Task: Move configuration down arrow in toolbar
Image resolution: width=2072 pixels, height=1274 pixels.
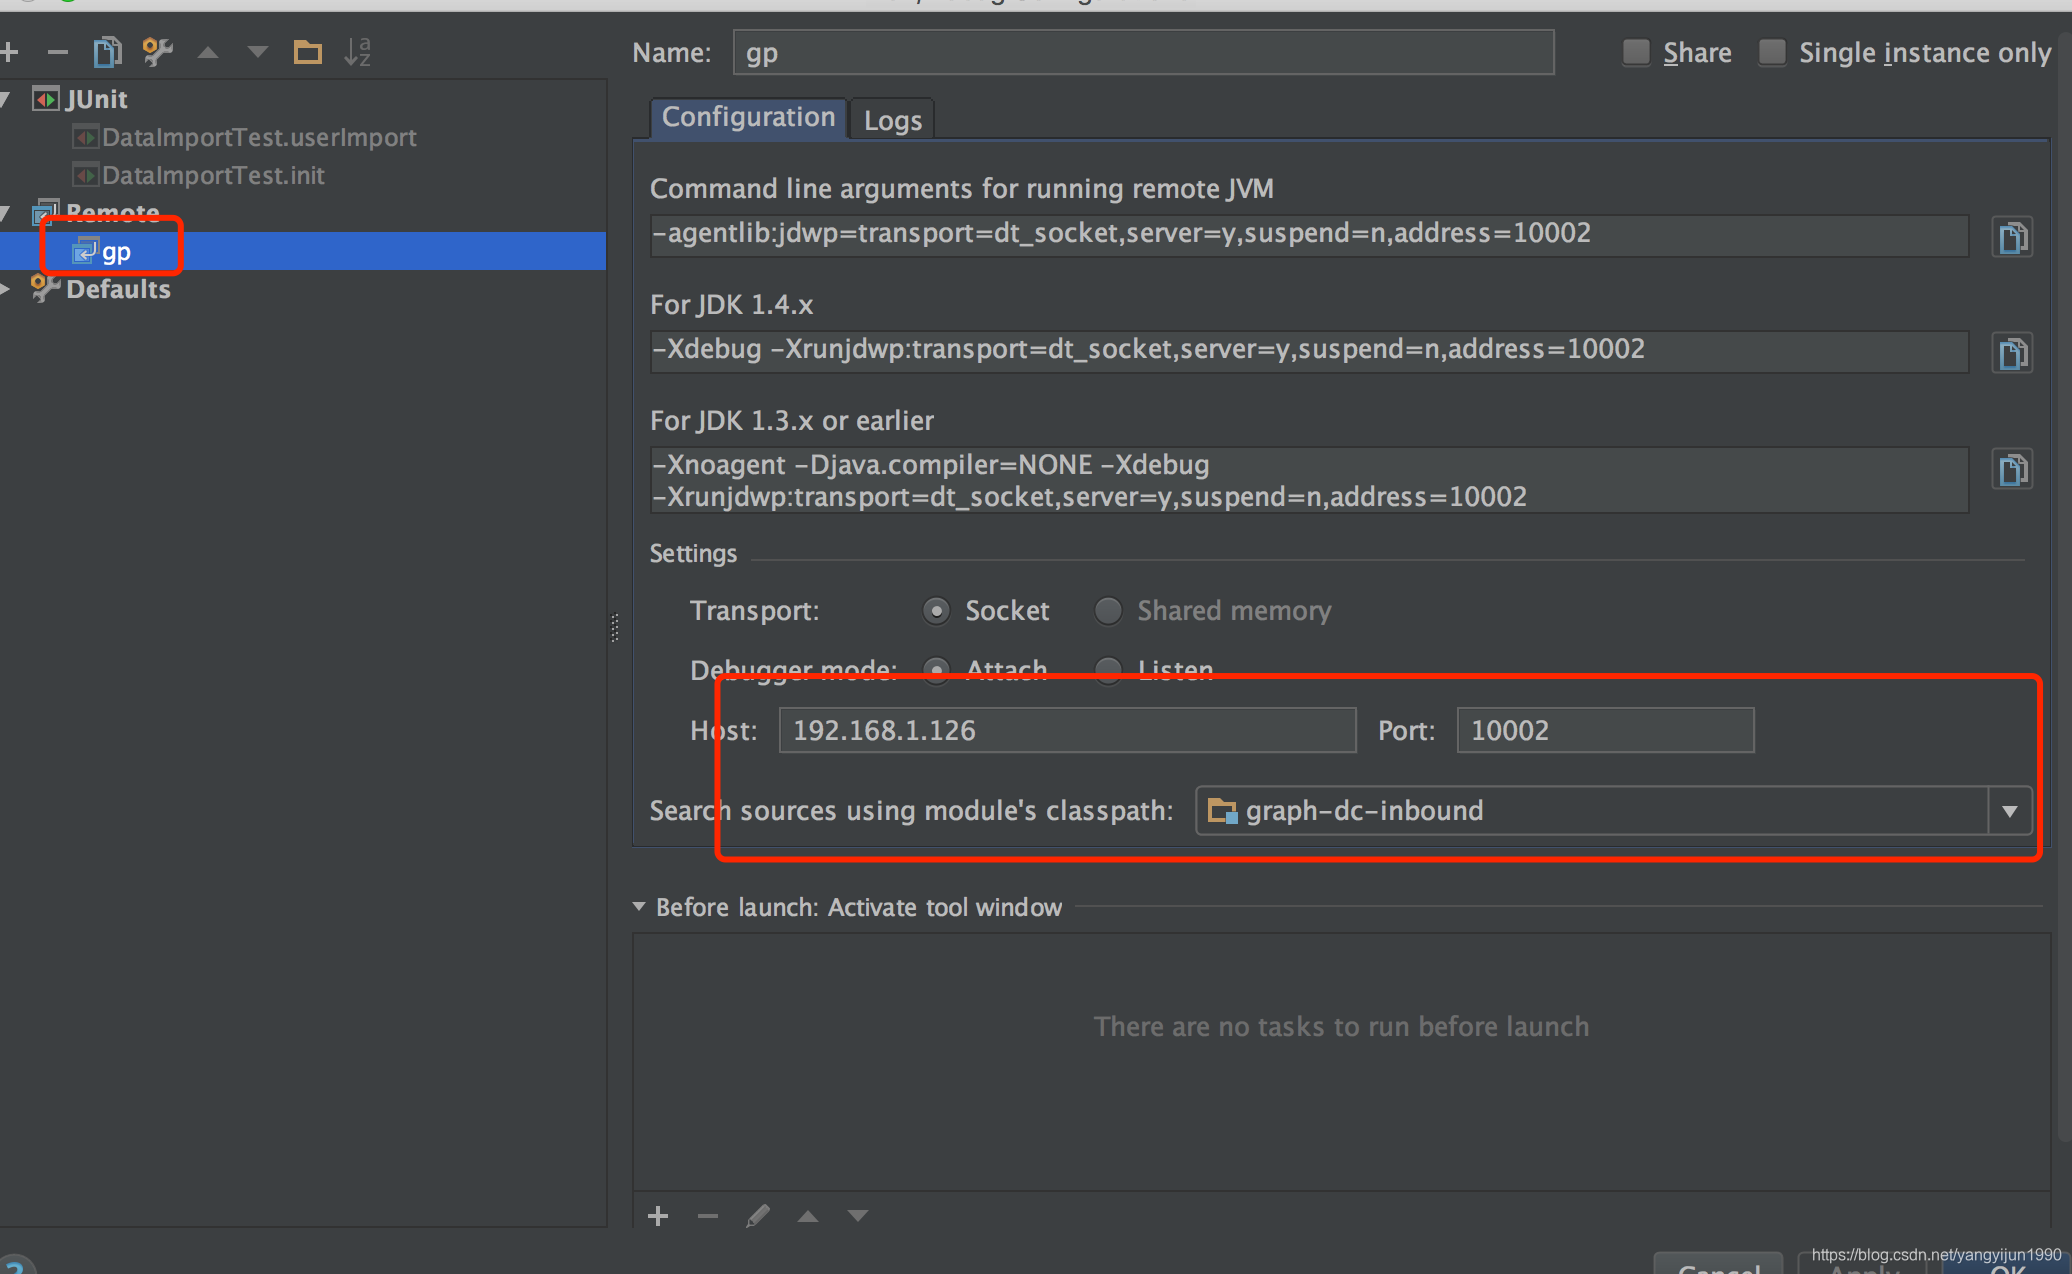Action: [x=258, y=52]
